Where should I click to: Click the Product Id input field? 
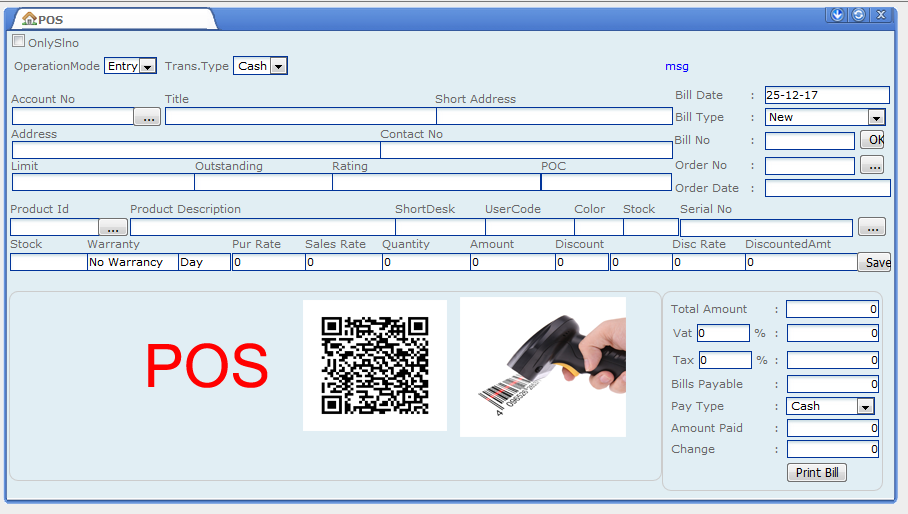click(x=54, y=227)
